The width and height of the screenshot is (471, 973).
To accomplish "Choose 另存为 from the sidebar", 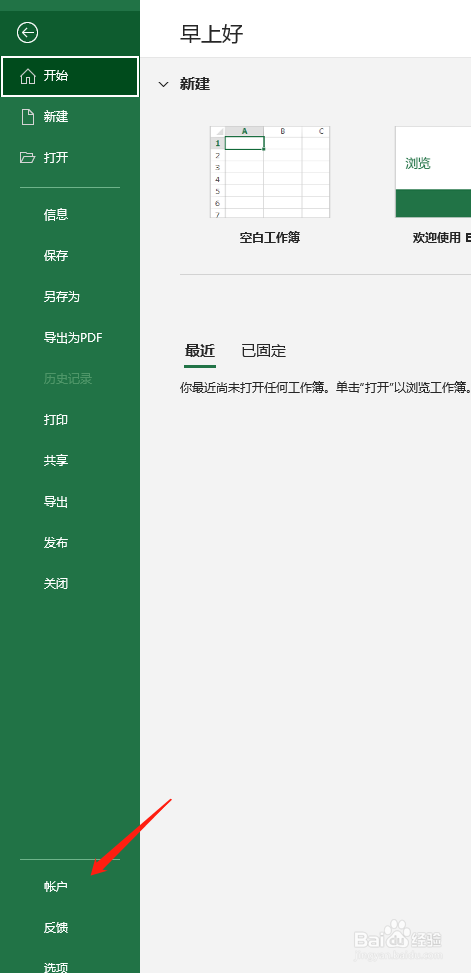I will tap(61, 297).
